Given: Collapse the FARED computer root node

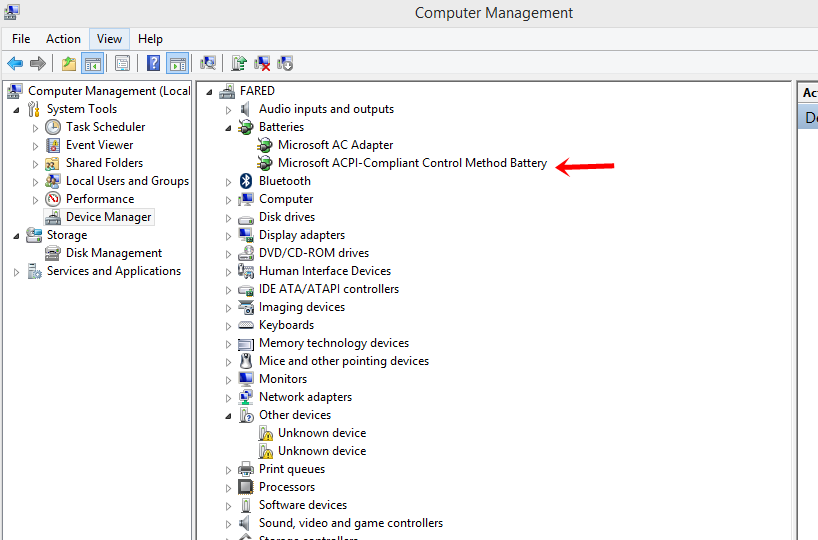Looking at the screenshot, I should tap(210, 92).
